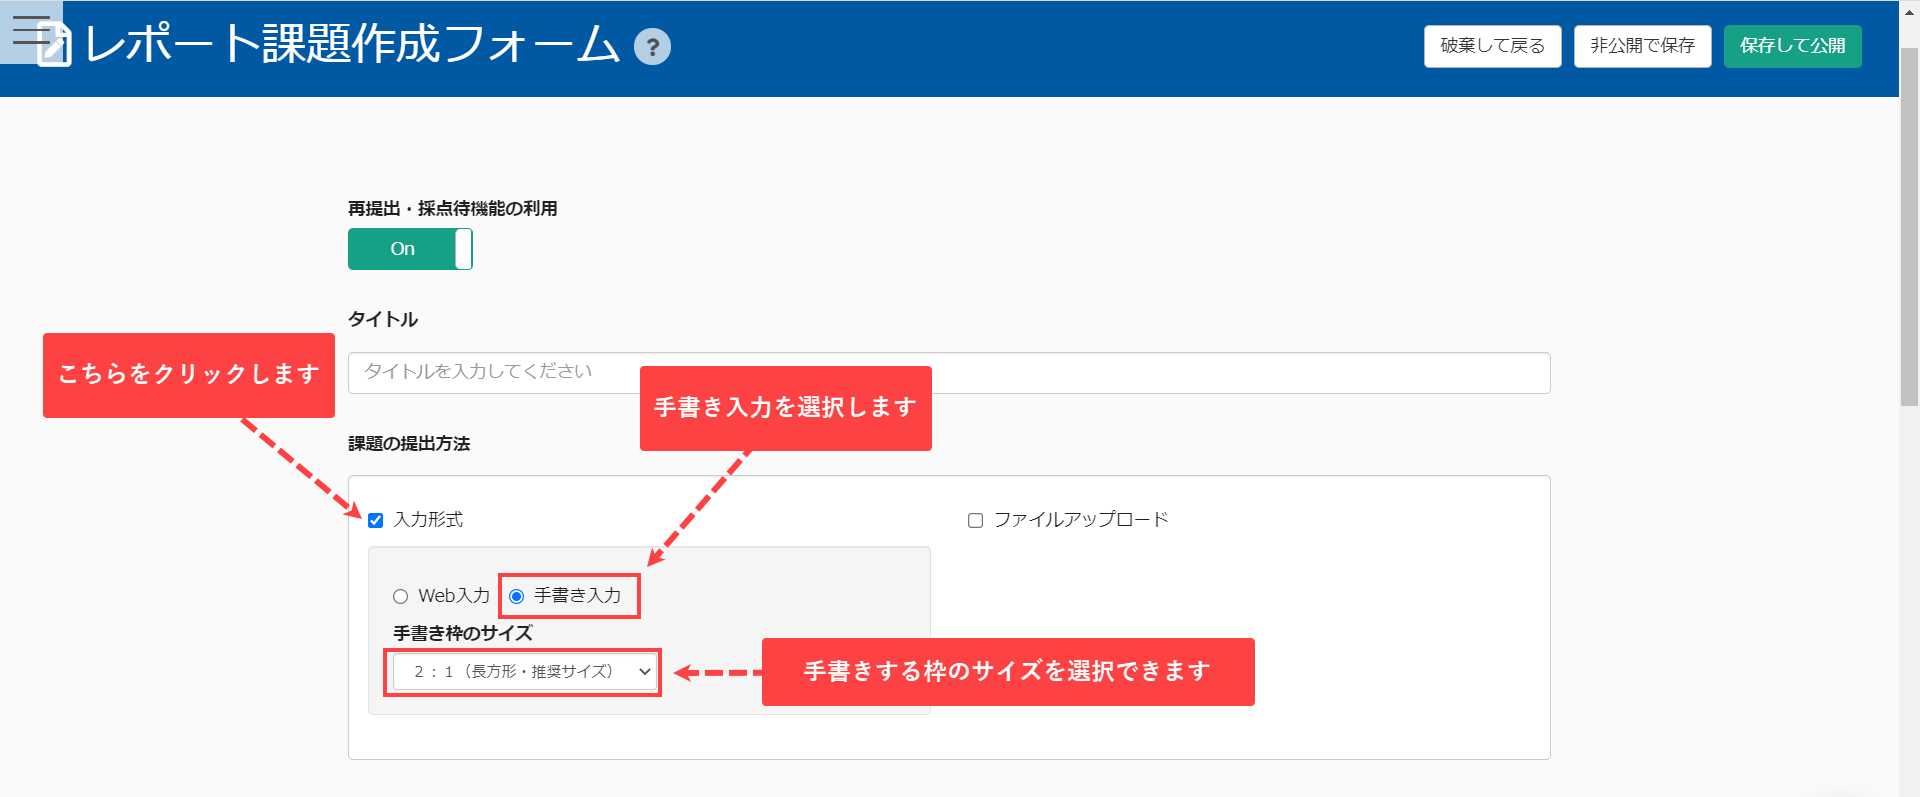Click the レポート課題作成フォーム page heading

pos(352,45)
